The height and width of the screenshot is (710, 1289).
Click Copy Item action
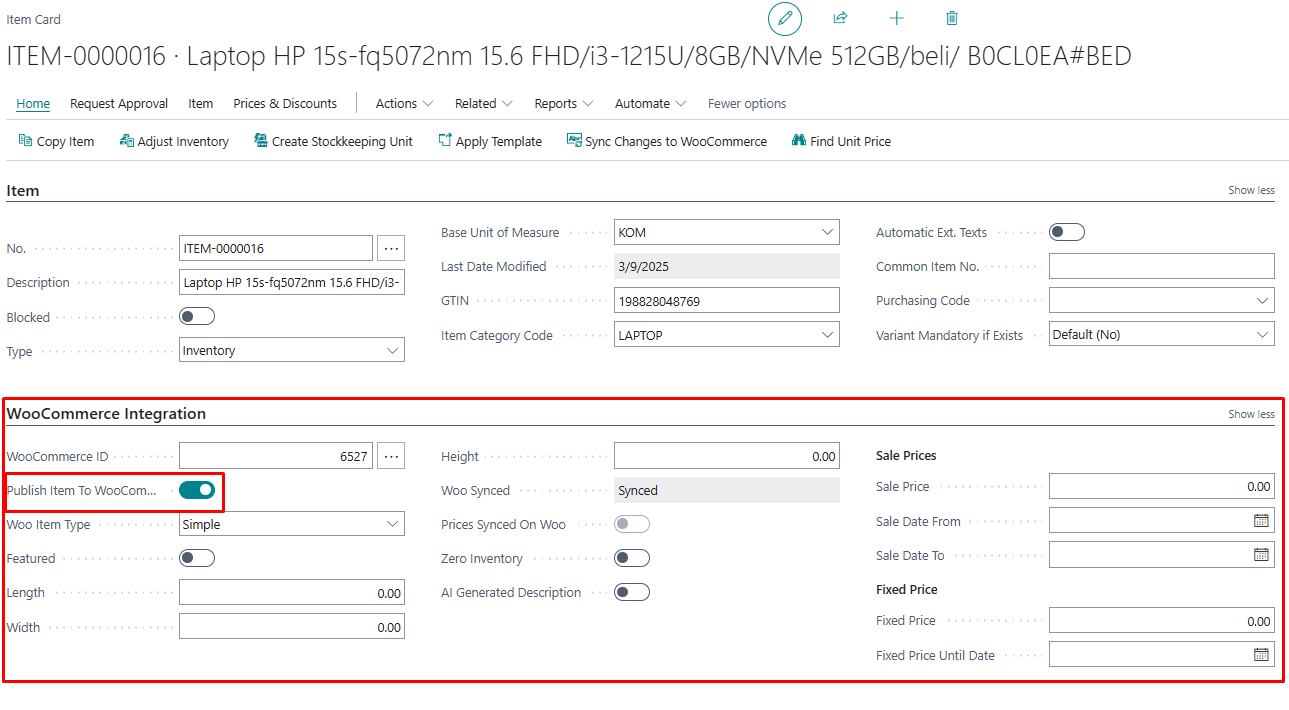coord(56,141)
